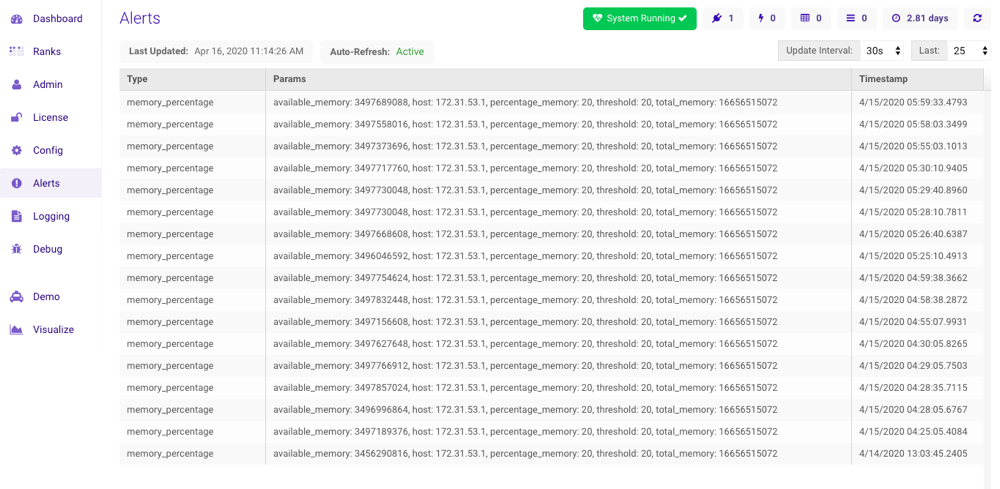Click params with available_memory 3497689088
The image size is (1000, 489).
[526, 102]
